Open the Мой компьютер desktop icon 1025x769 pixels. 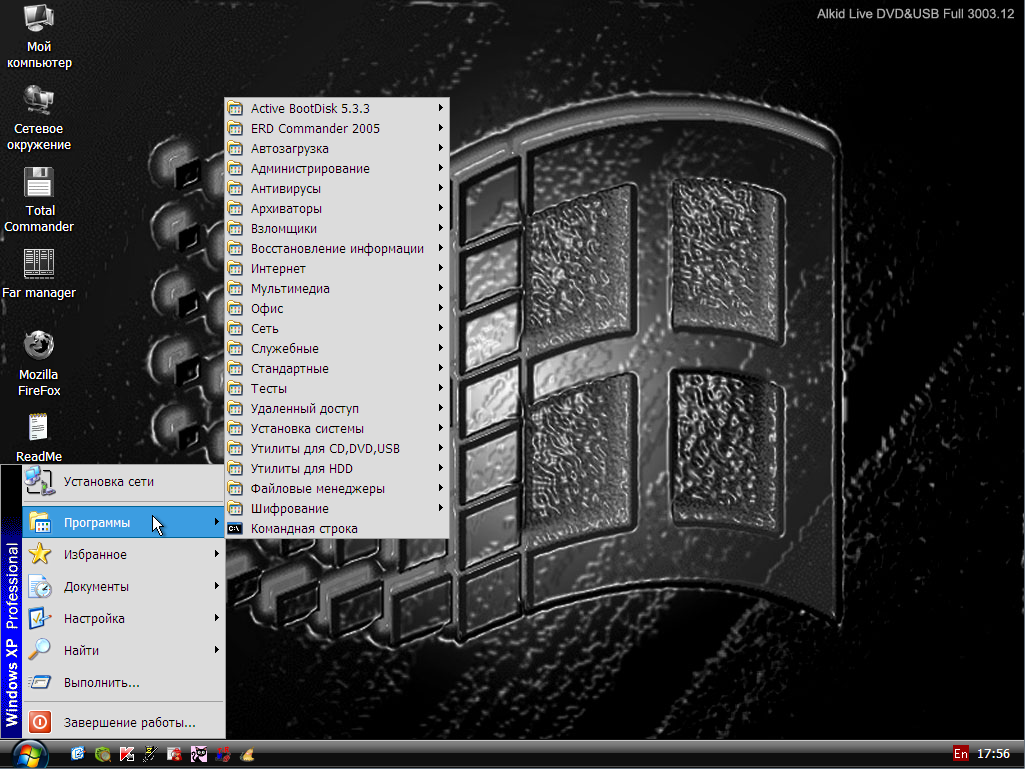point(39,20)
